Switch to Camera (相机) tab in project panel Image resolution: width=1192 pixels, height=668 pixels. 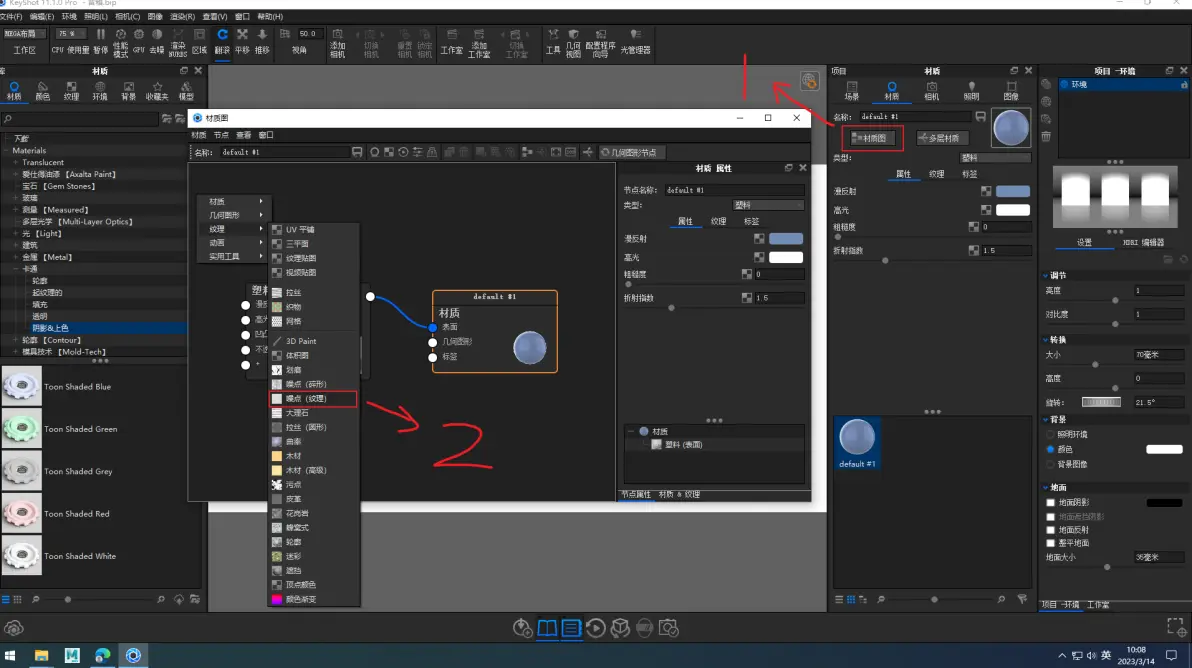click(x=931, y=91)
